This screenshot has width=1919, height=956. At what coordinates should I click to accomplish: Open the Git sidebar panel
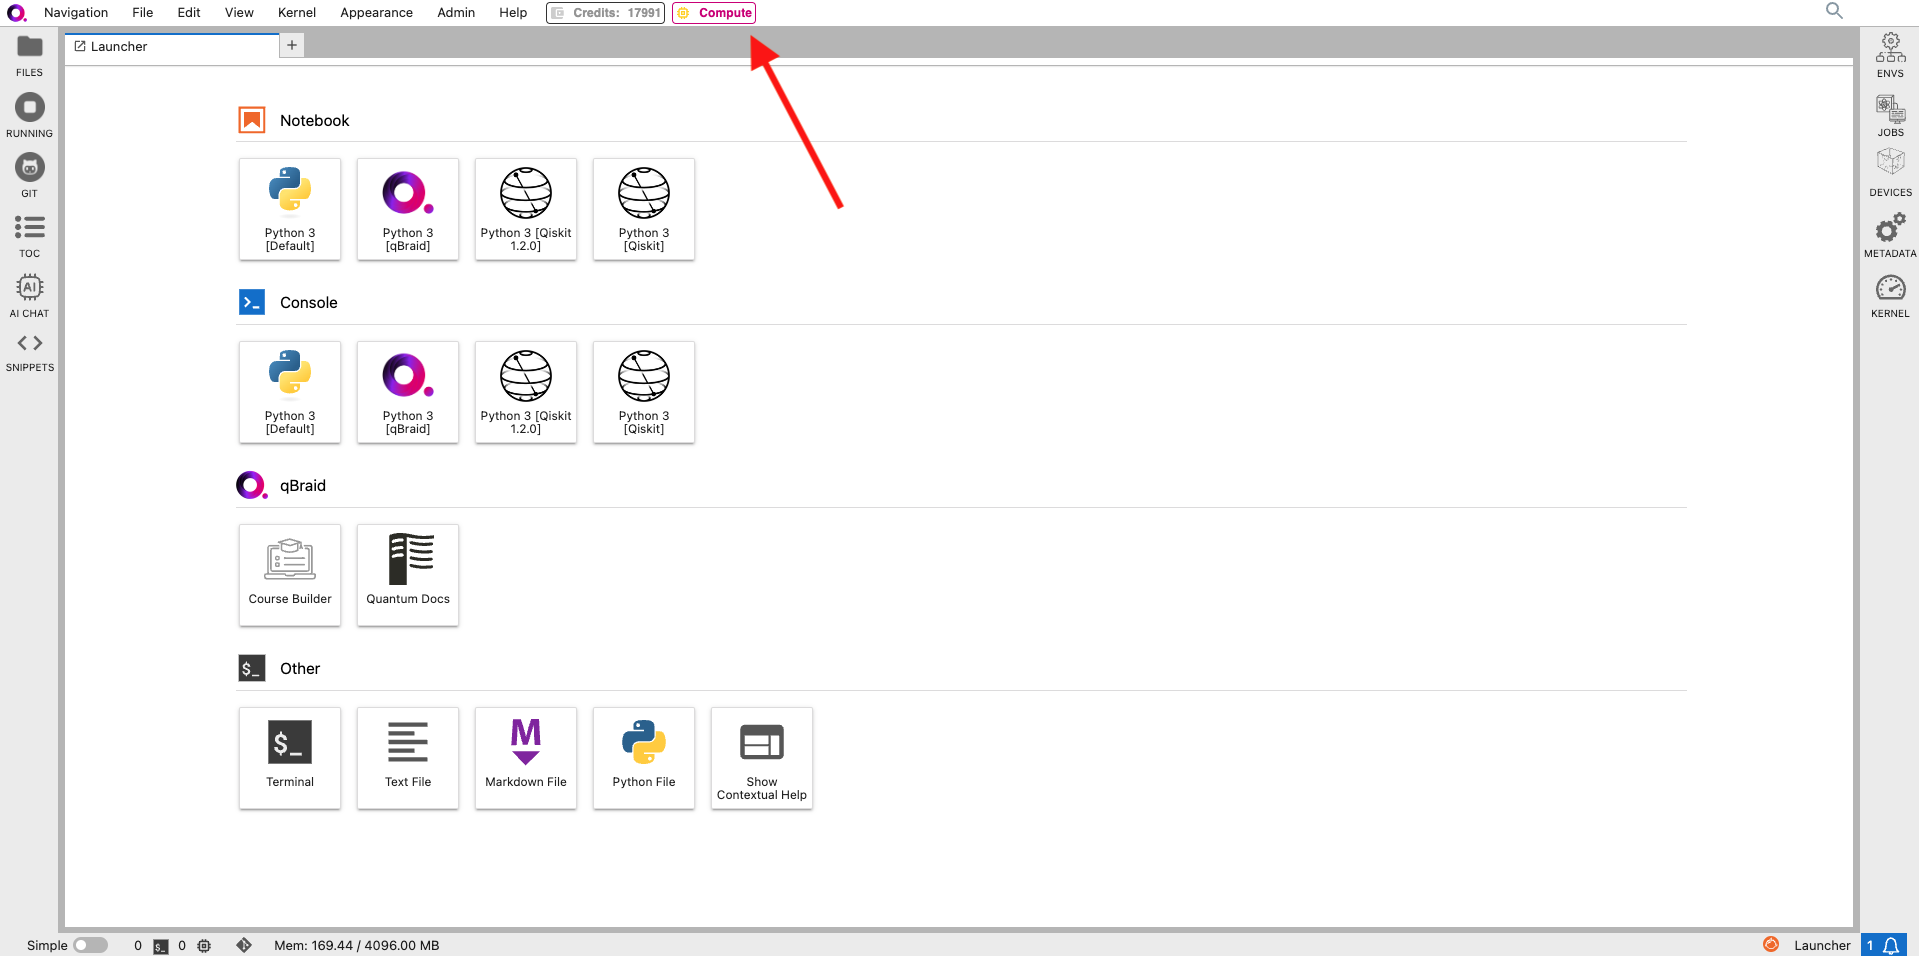(x=30, y=176)
